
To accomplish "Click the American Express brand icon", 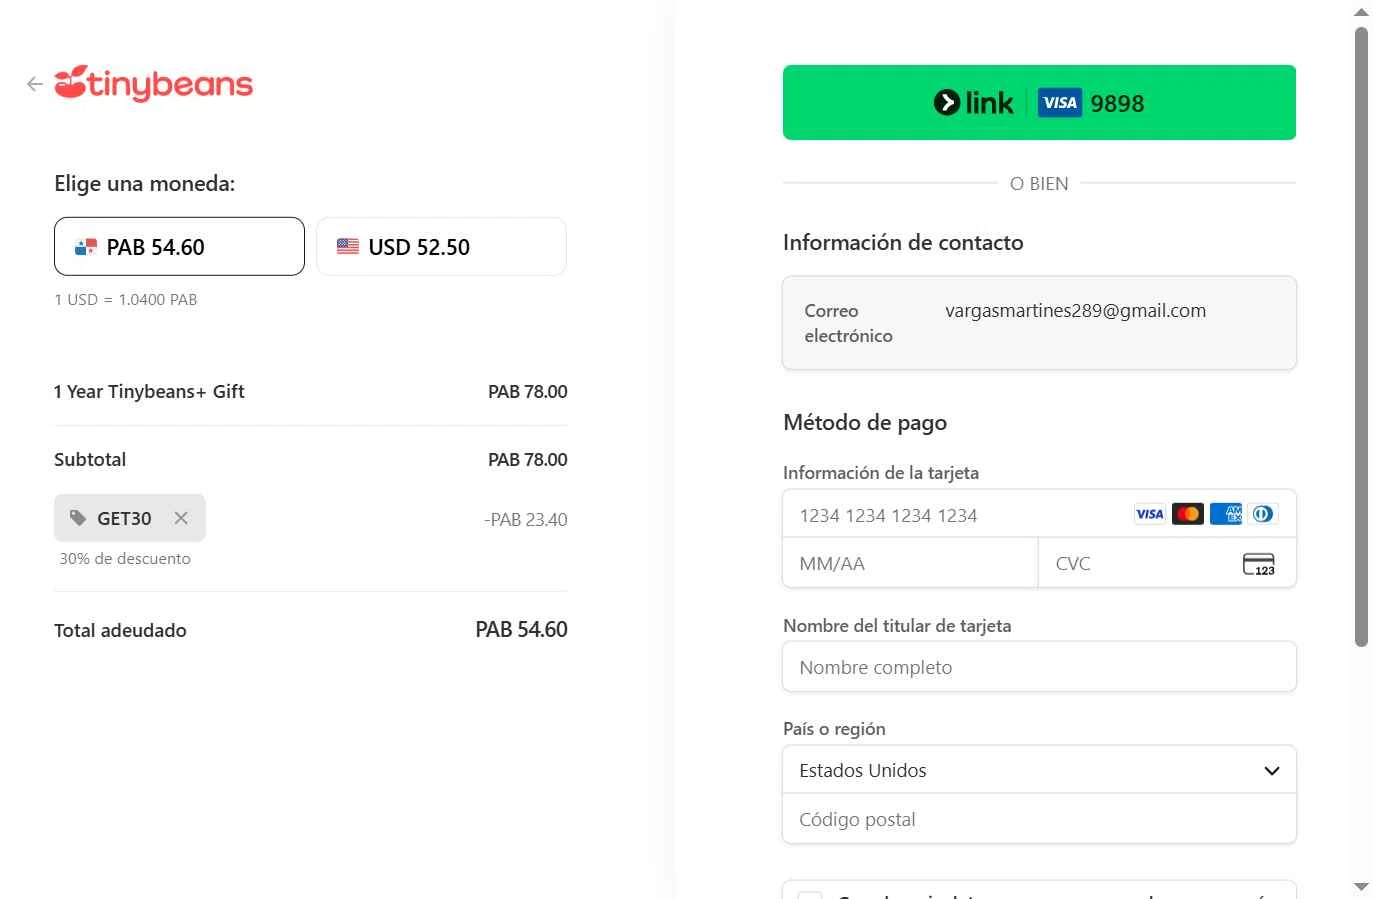I will [1226, 514].
